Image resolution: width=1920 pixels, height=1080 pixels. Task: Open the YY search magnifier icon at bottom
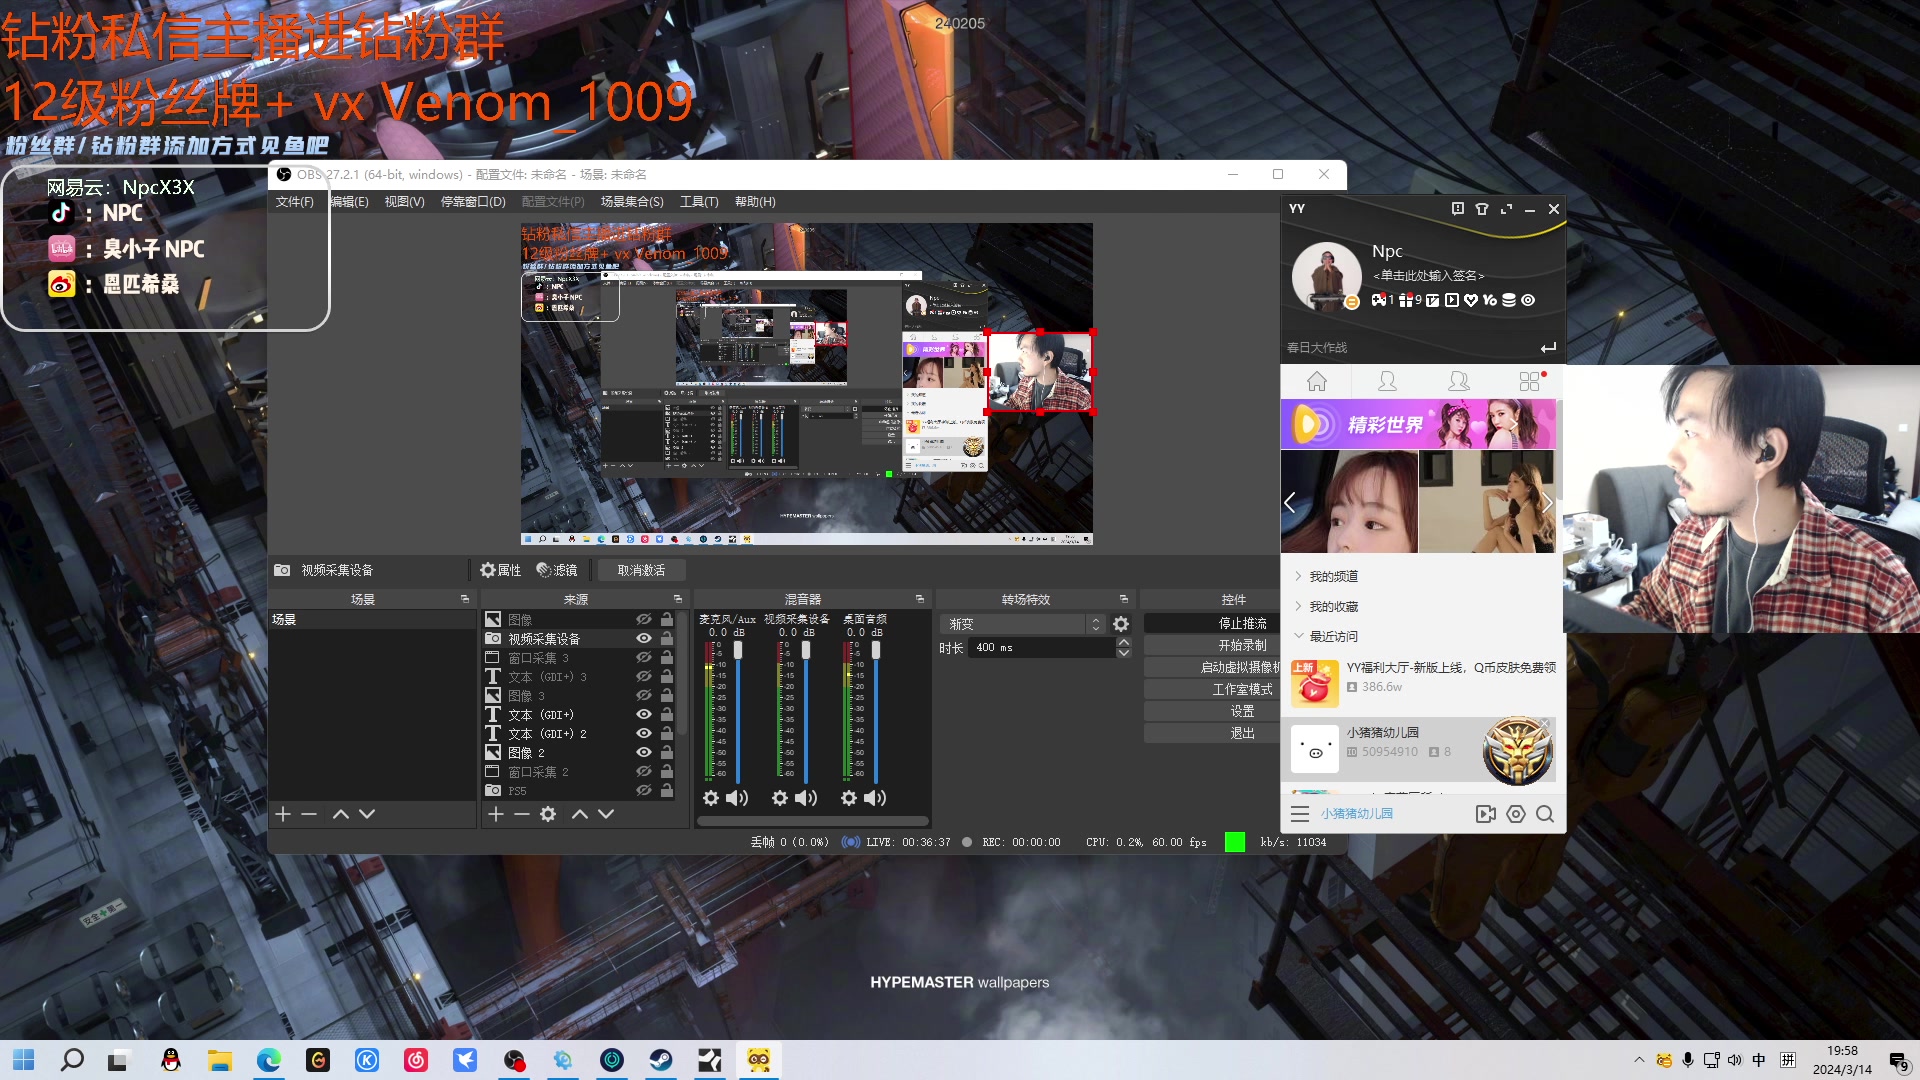coord(1545,814)
